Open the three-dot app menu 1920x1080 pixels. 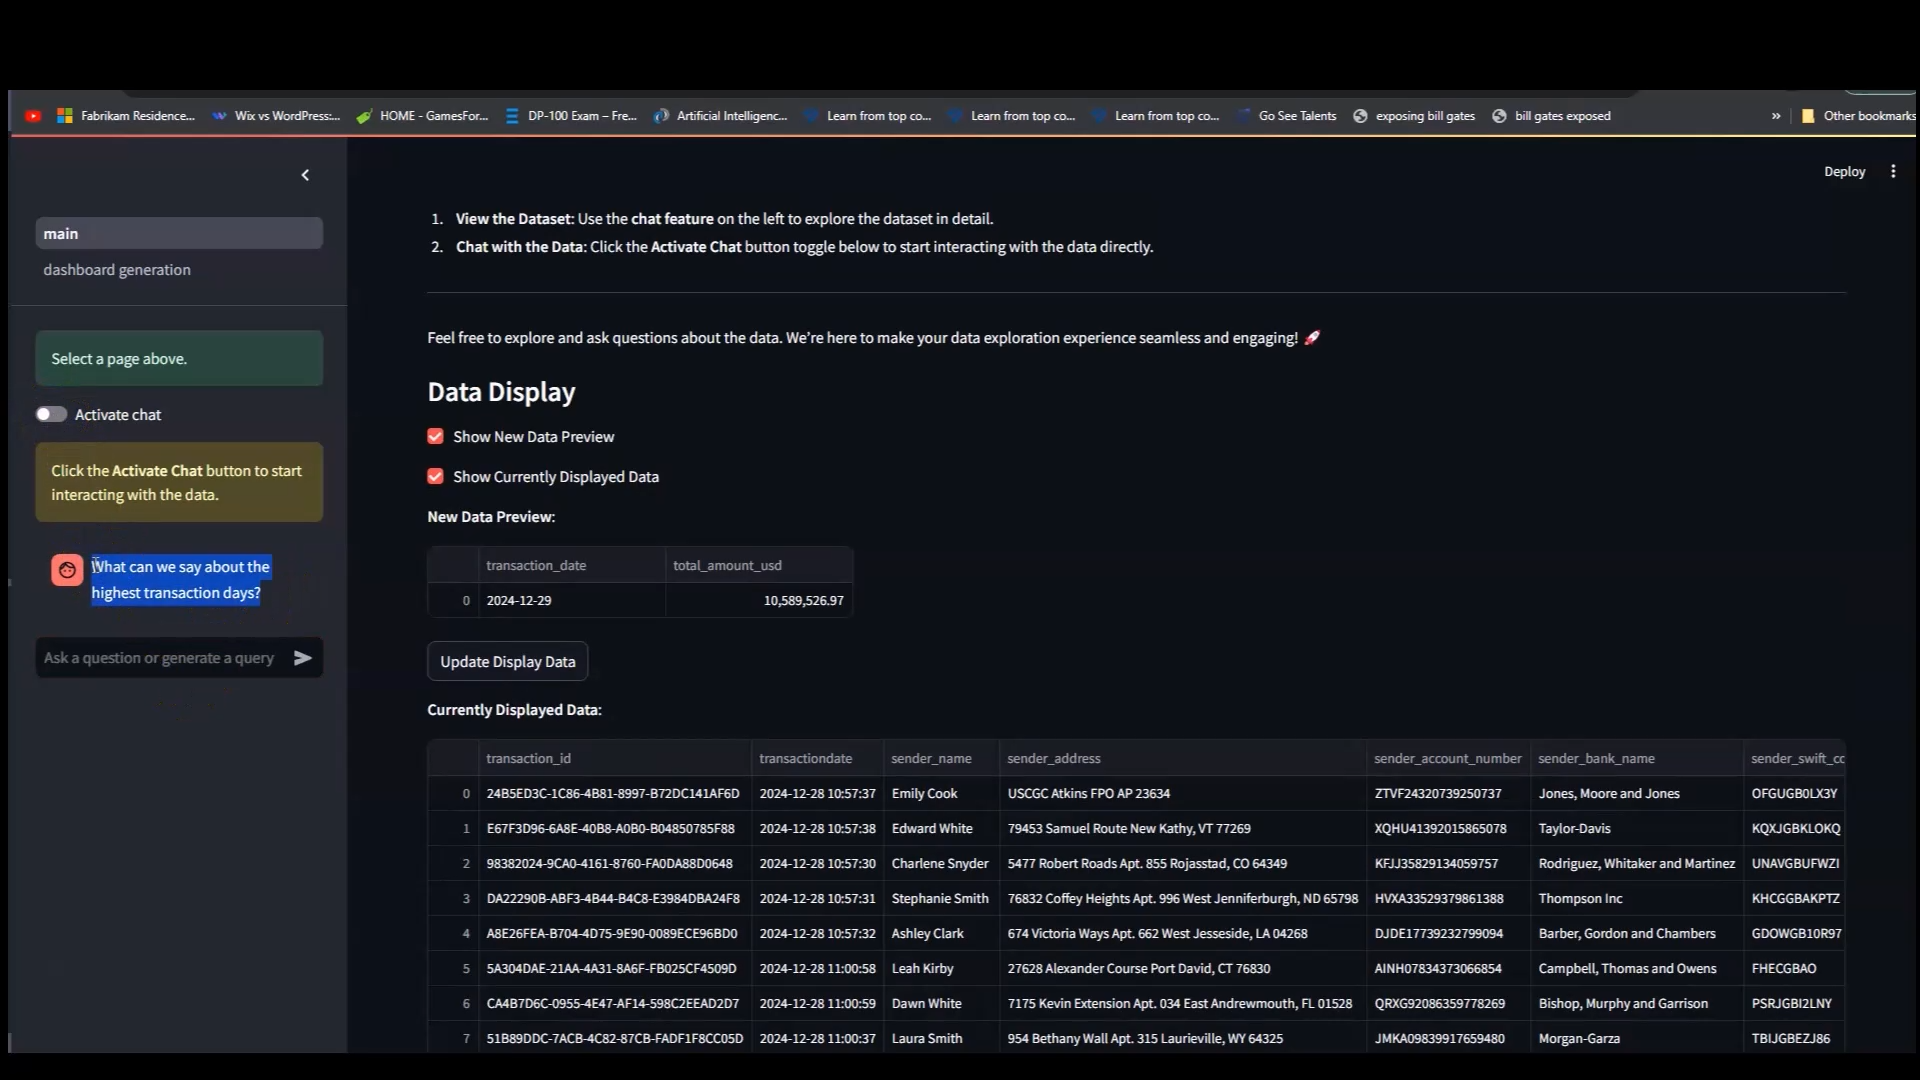tap(1893, 171)
